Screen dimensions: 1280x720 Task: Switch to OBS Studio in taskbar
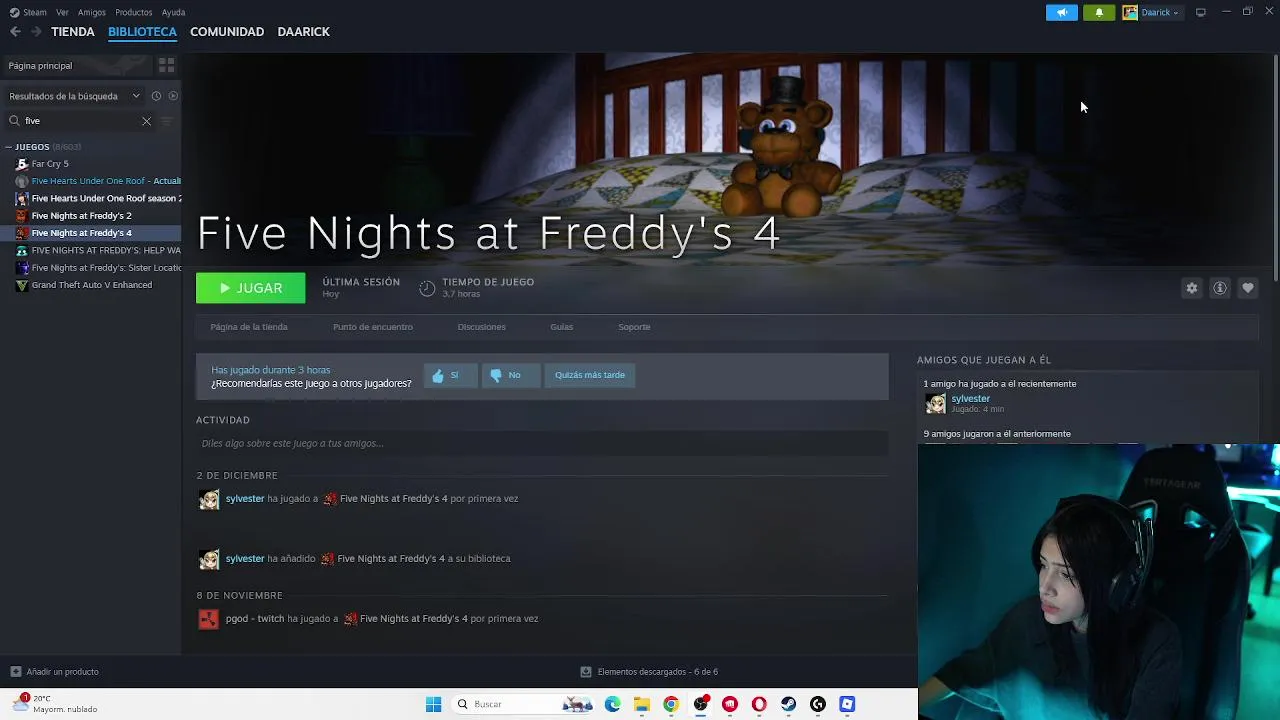click(x=700, y=704)
